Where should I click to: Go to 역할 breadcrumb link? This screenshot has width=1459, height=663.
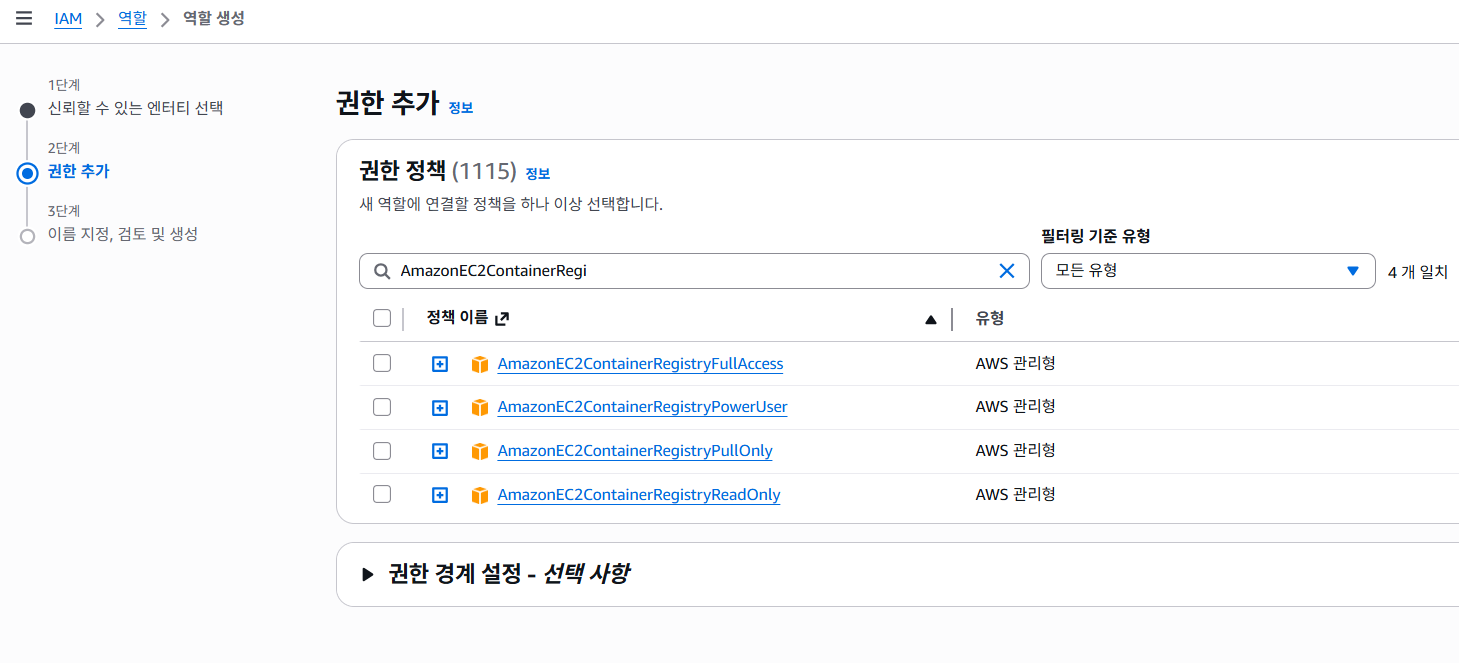pos(132,19)
